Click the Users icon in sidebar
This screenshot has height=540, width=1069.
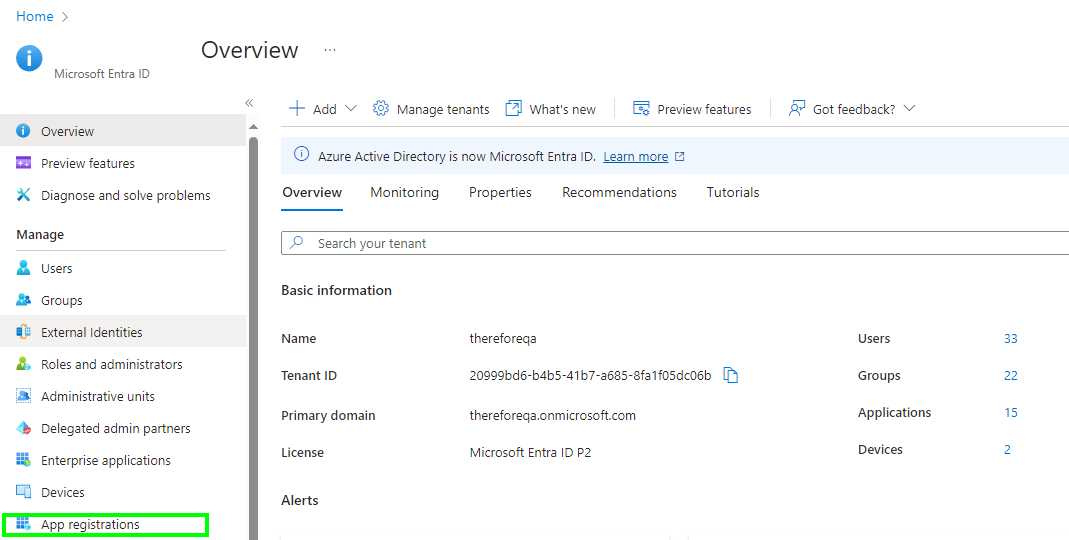[24, 268]
